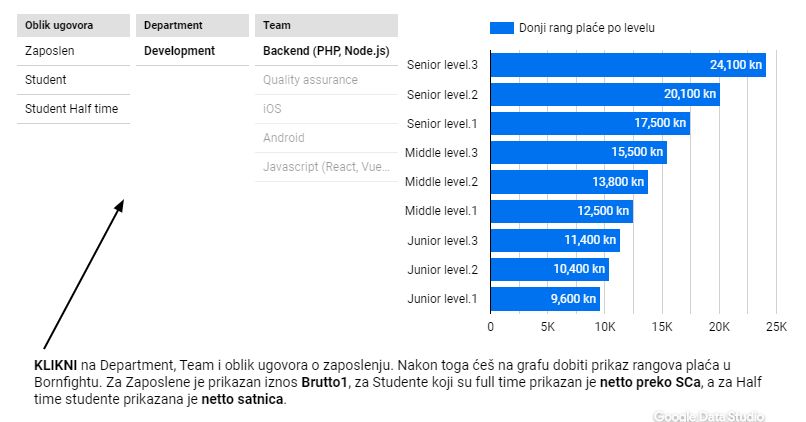Viewport: 806px width, 422px height.
Task: Click the Donji rang plaće legend label
Action: (587, 28)
